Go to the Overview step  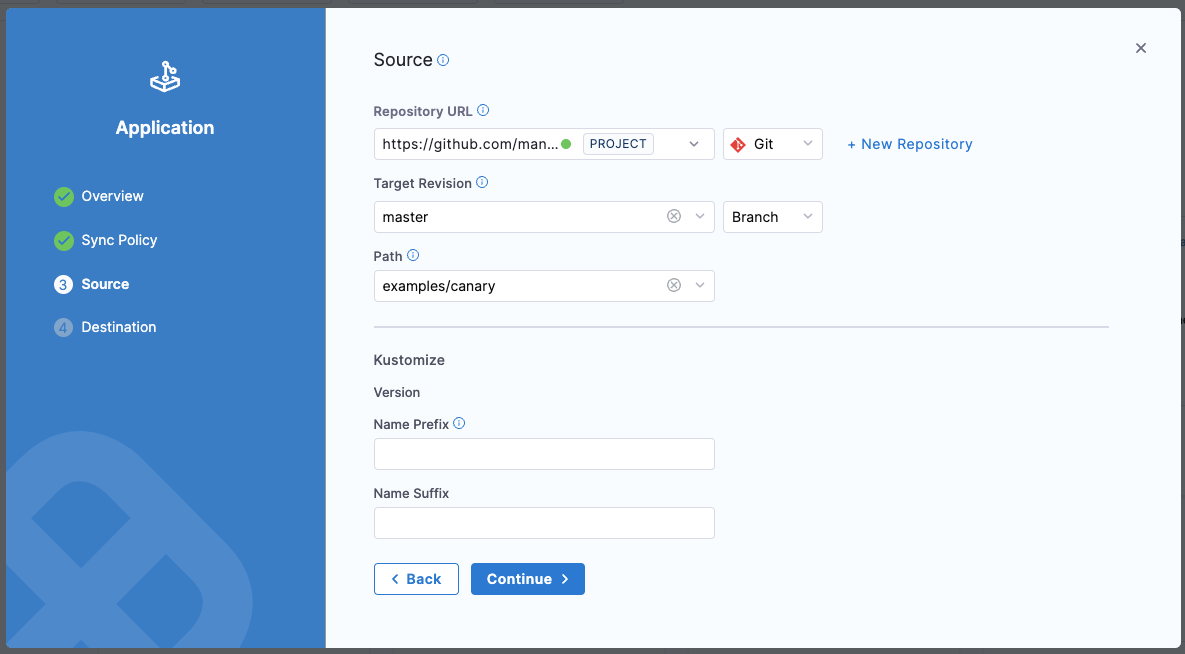pos(112,196)
